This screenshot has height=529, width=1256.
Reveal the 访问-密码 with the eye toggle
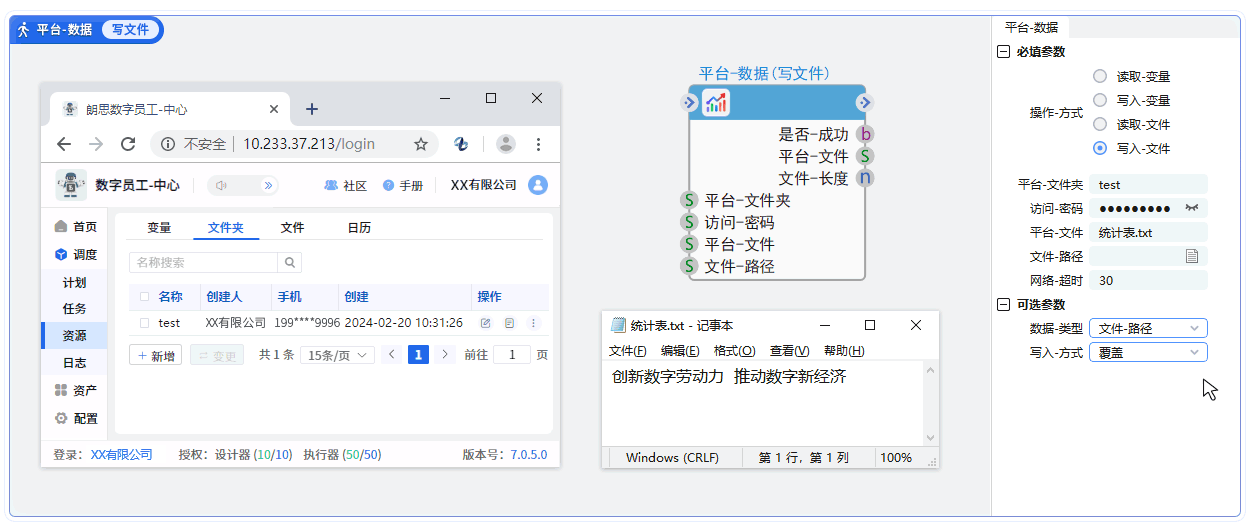(x=1191, y=208)
